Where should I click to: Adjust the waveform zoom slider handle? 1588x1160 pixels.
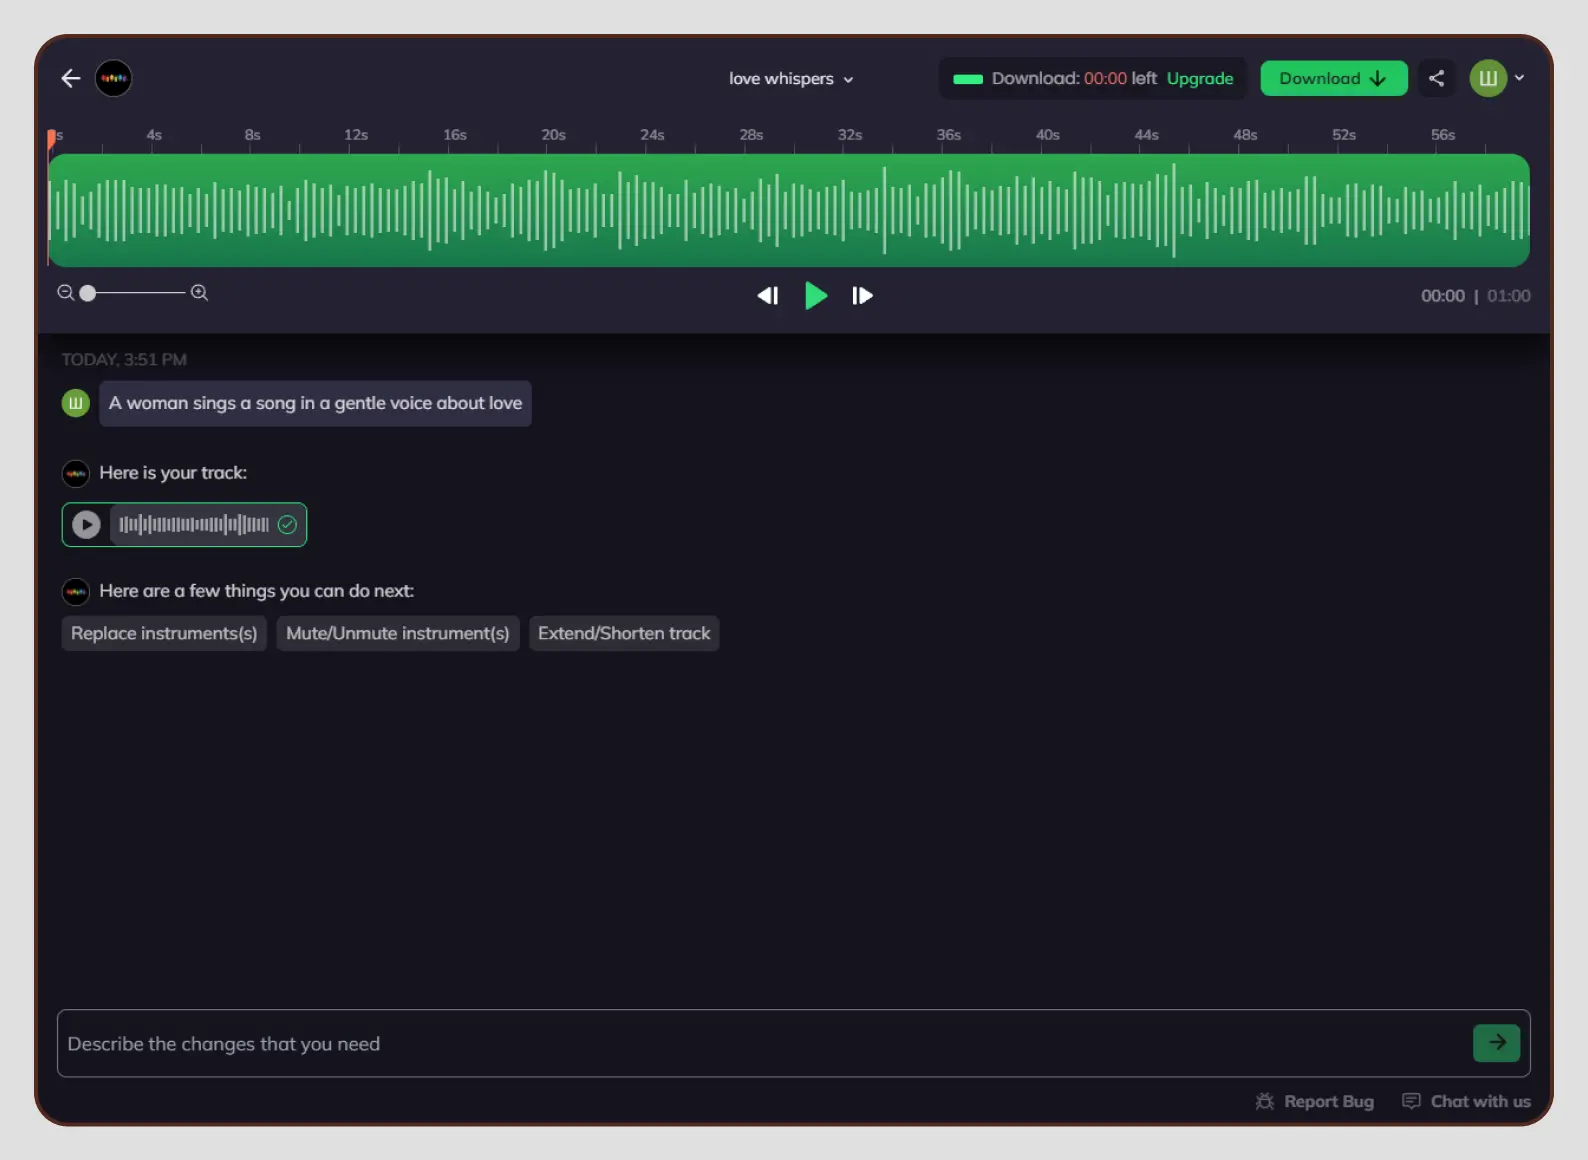[x=88, y=293]
